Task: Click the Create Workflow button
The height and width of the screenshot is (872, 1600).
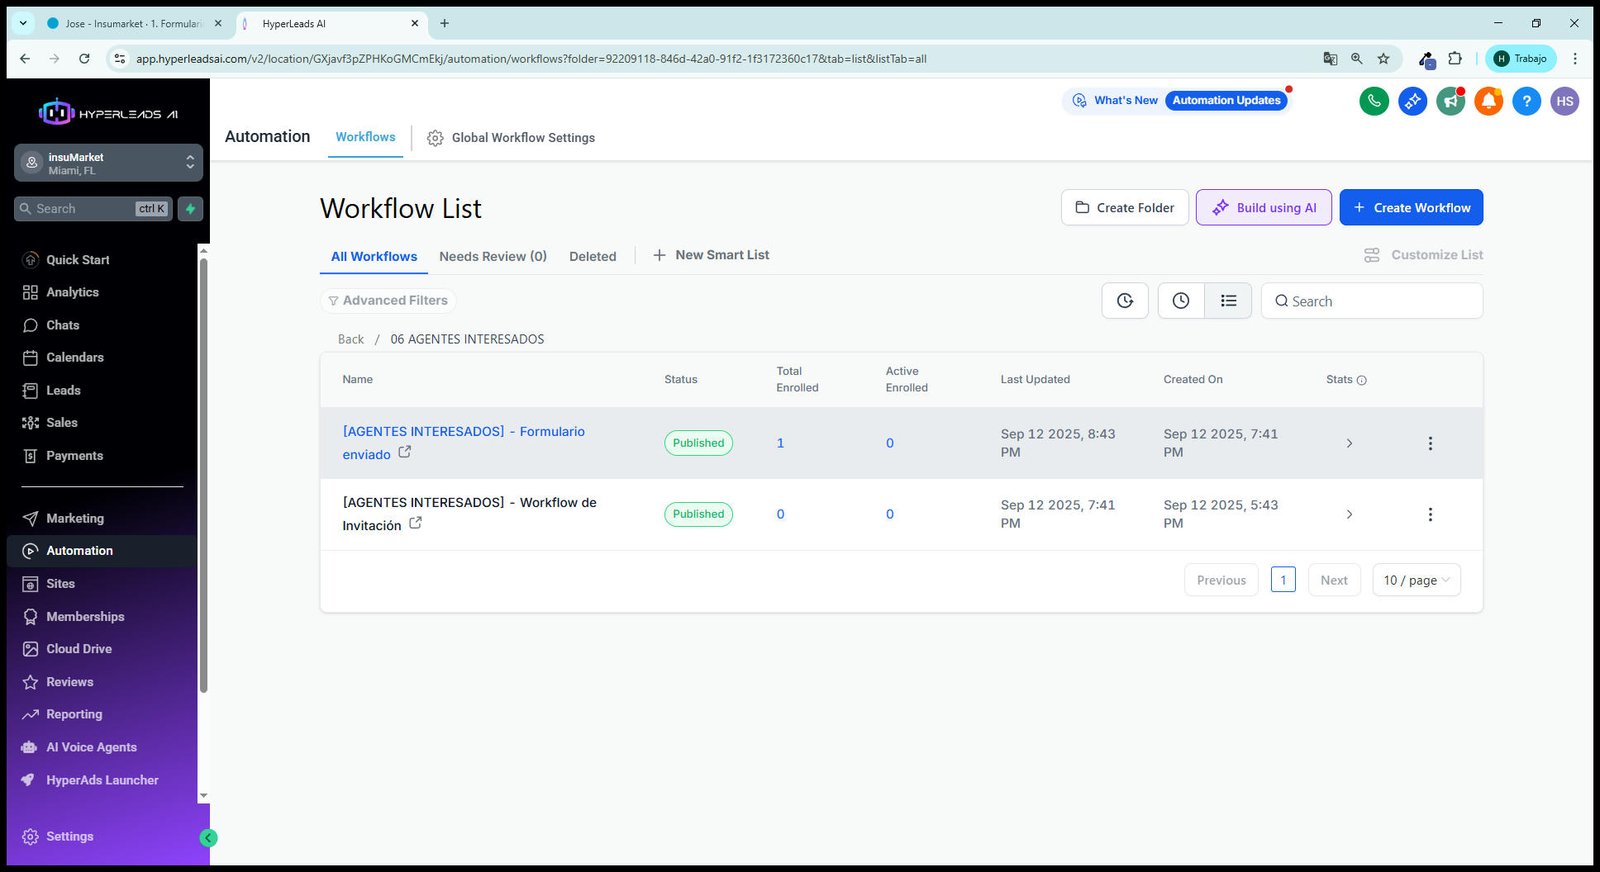Action: point(1411,207)
